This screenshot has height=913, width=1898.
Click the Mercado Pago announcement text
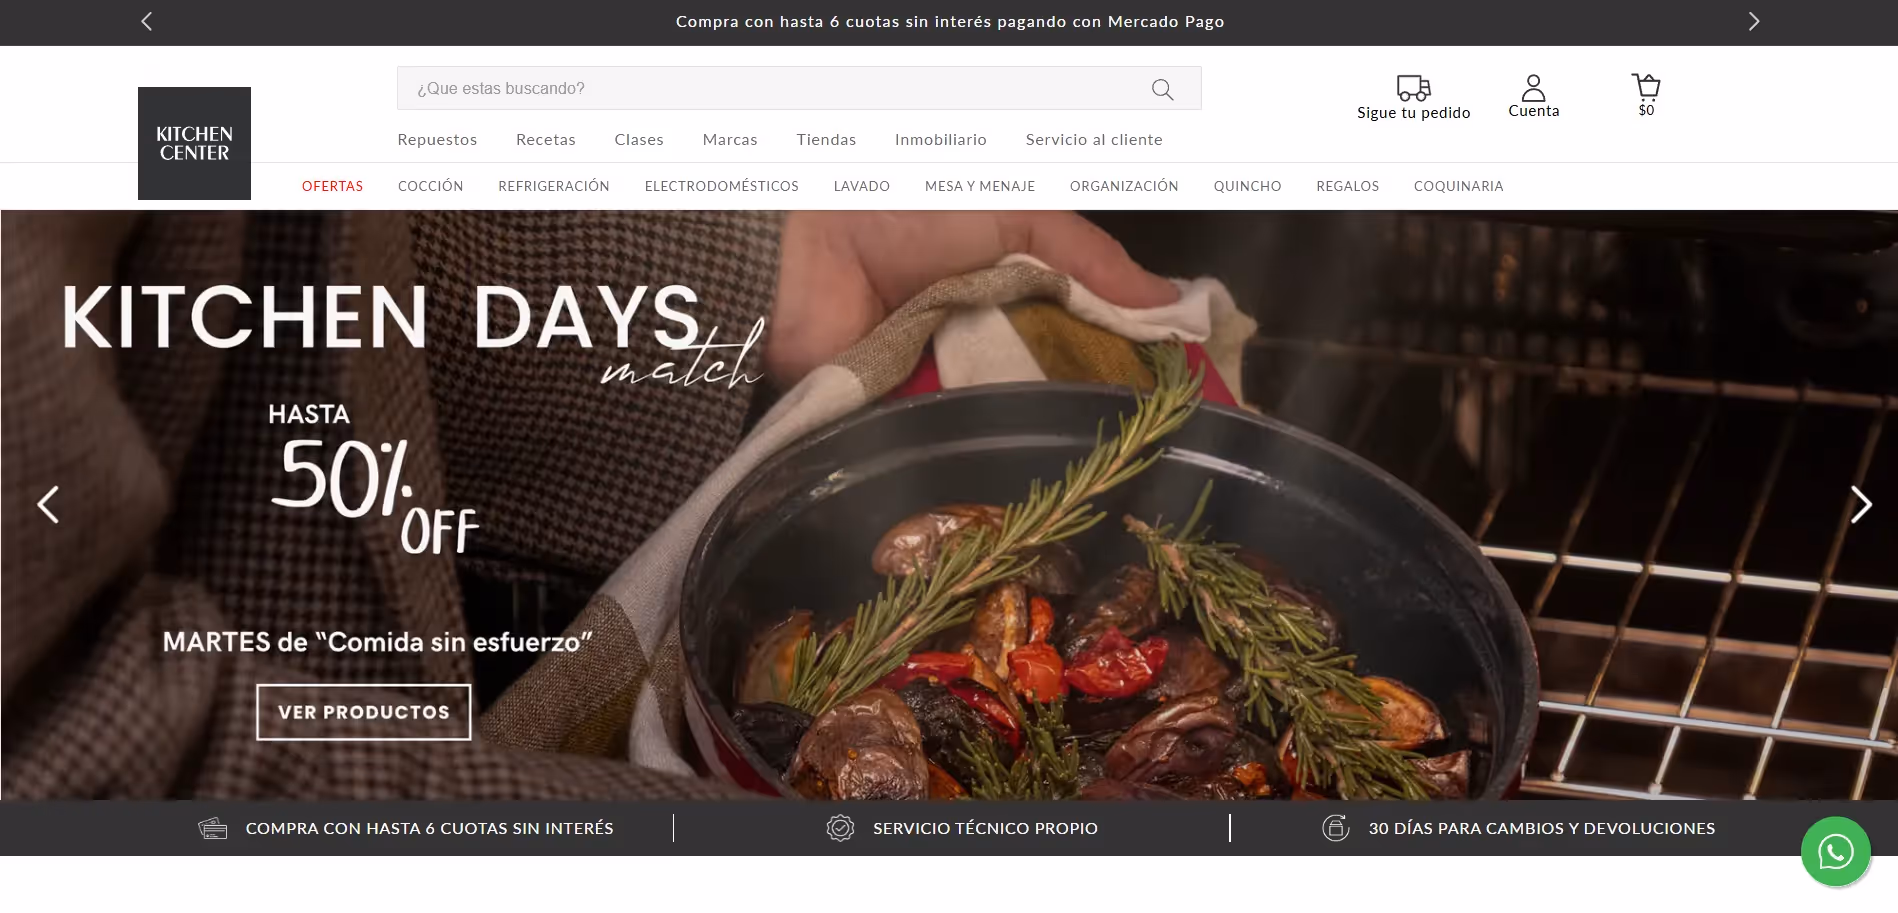(950, 21)
